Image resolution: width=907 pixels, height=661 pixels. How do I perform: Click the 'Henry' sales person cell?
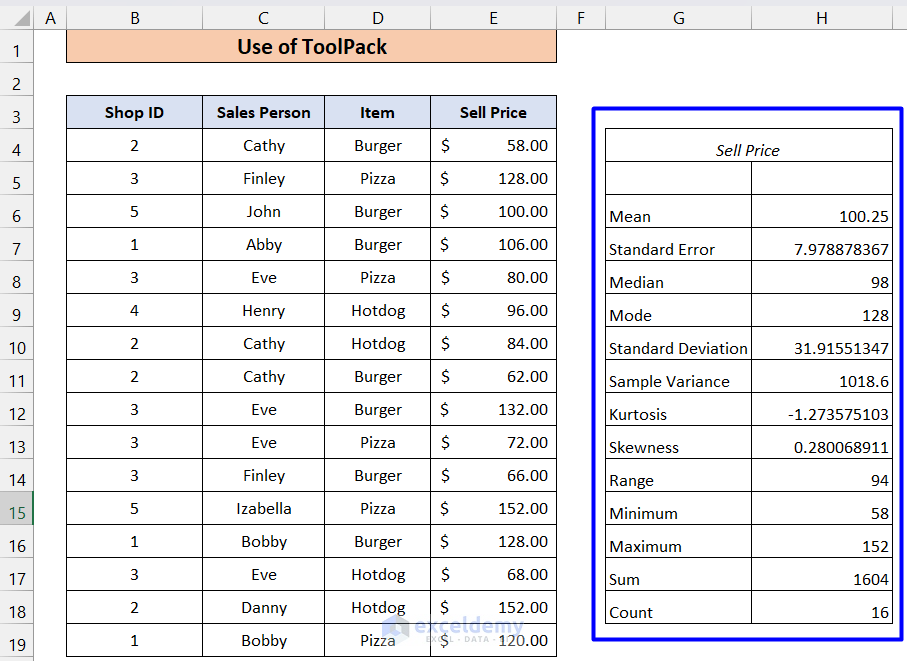pyautogui.click(x=263, y=311)
